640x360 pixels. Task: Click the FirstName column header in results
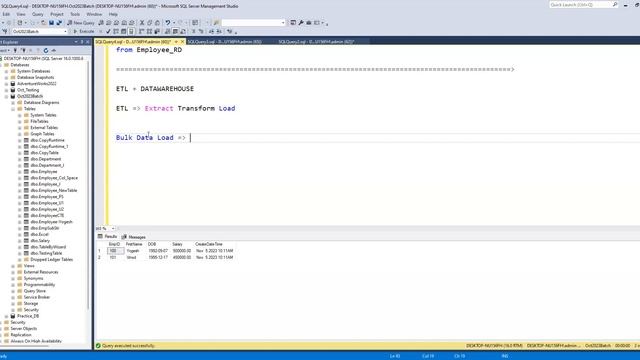click(x=135, y=244)
